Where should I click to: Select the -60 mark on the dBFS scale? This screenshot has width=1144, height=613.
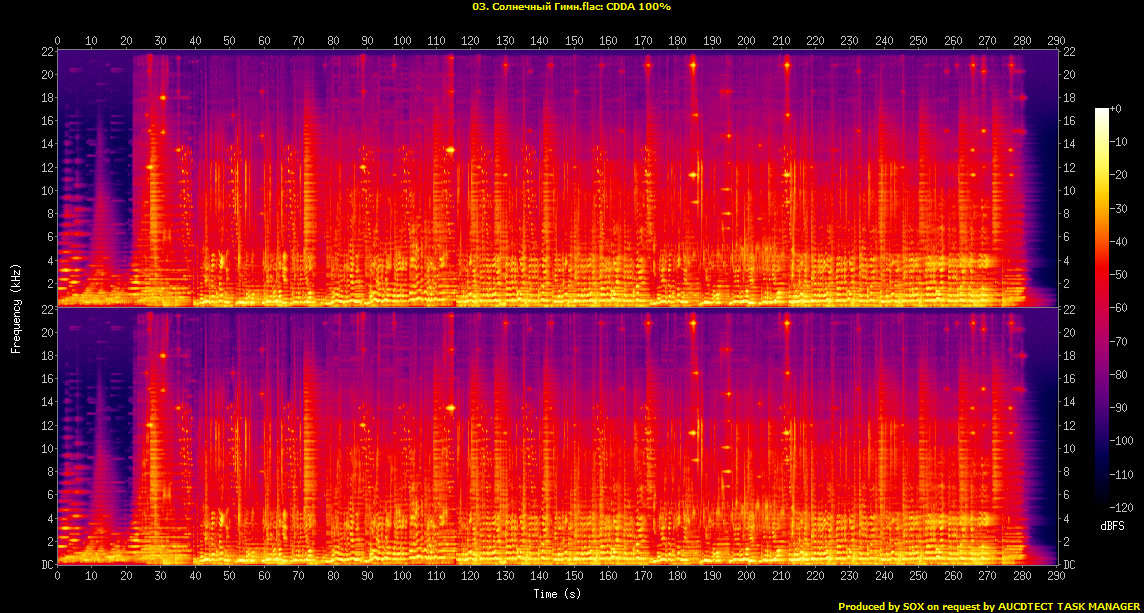pos(1121,308)
